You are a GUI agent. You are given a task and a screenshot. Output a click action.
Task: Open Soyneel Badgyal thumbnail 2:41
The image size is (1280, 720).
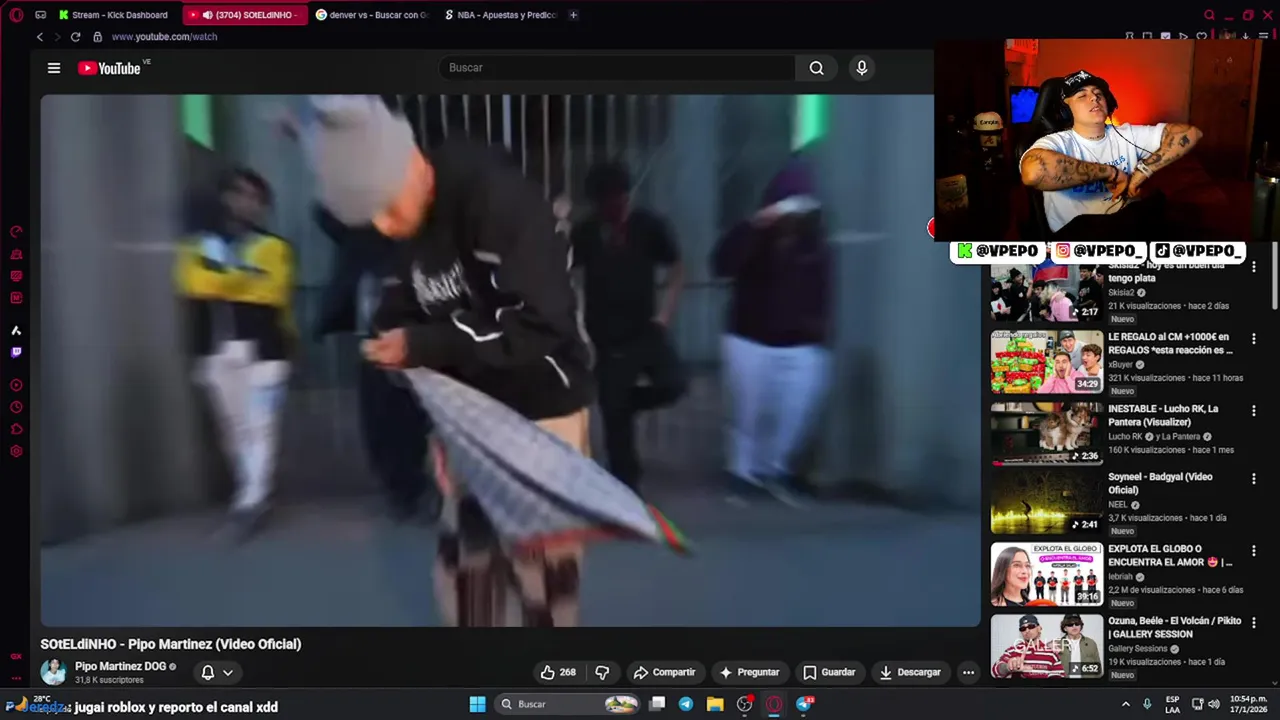point(1047,502)
